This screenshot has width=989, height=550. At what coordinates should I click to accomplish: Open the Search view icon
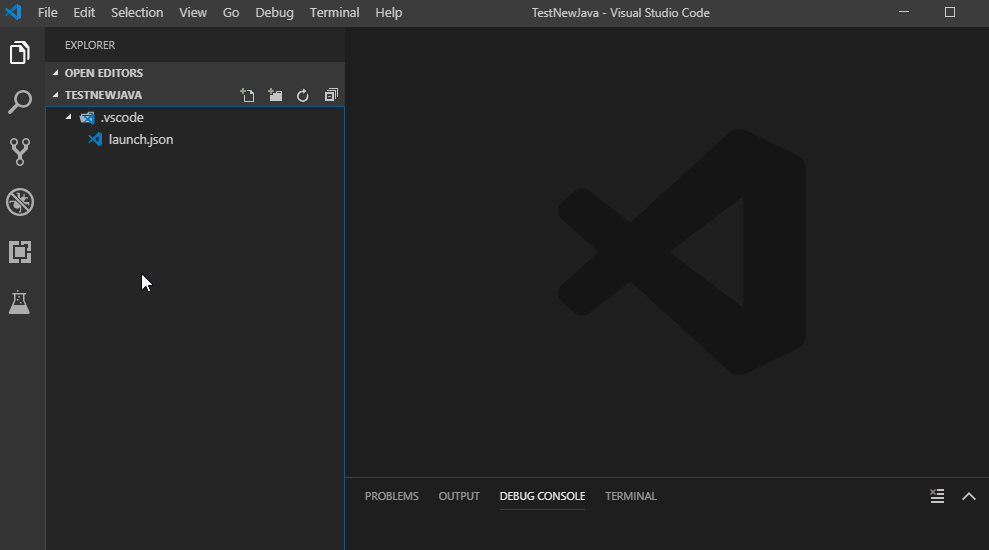point(20,102)
